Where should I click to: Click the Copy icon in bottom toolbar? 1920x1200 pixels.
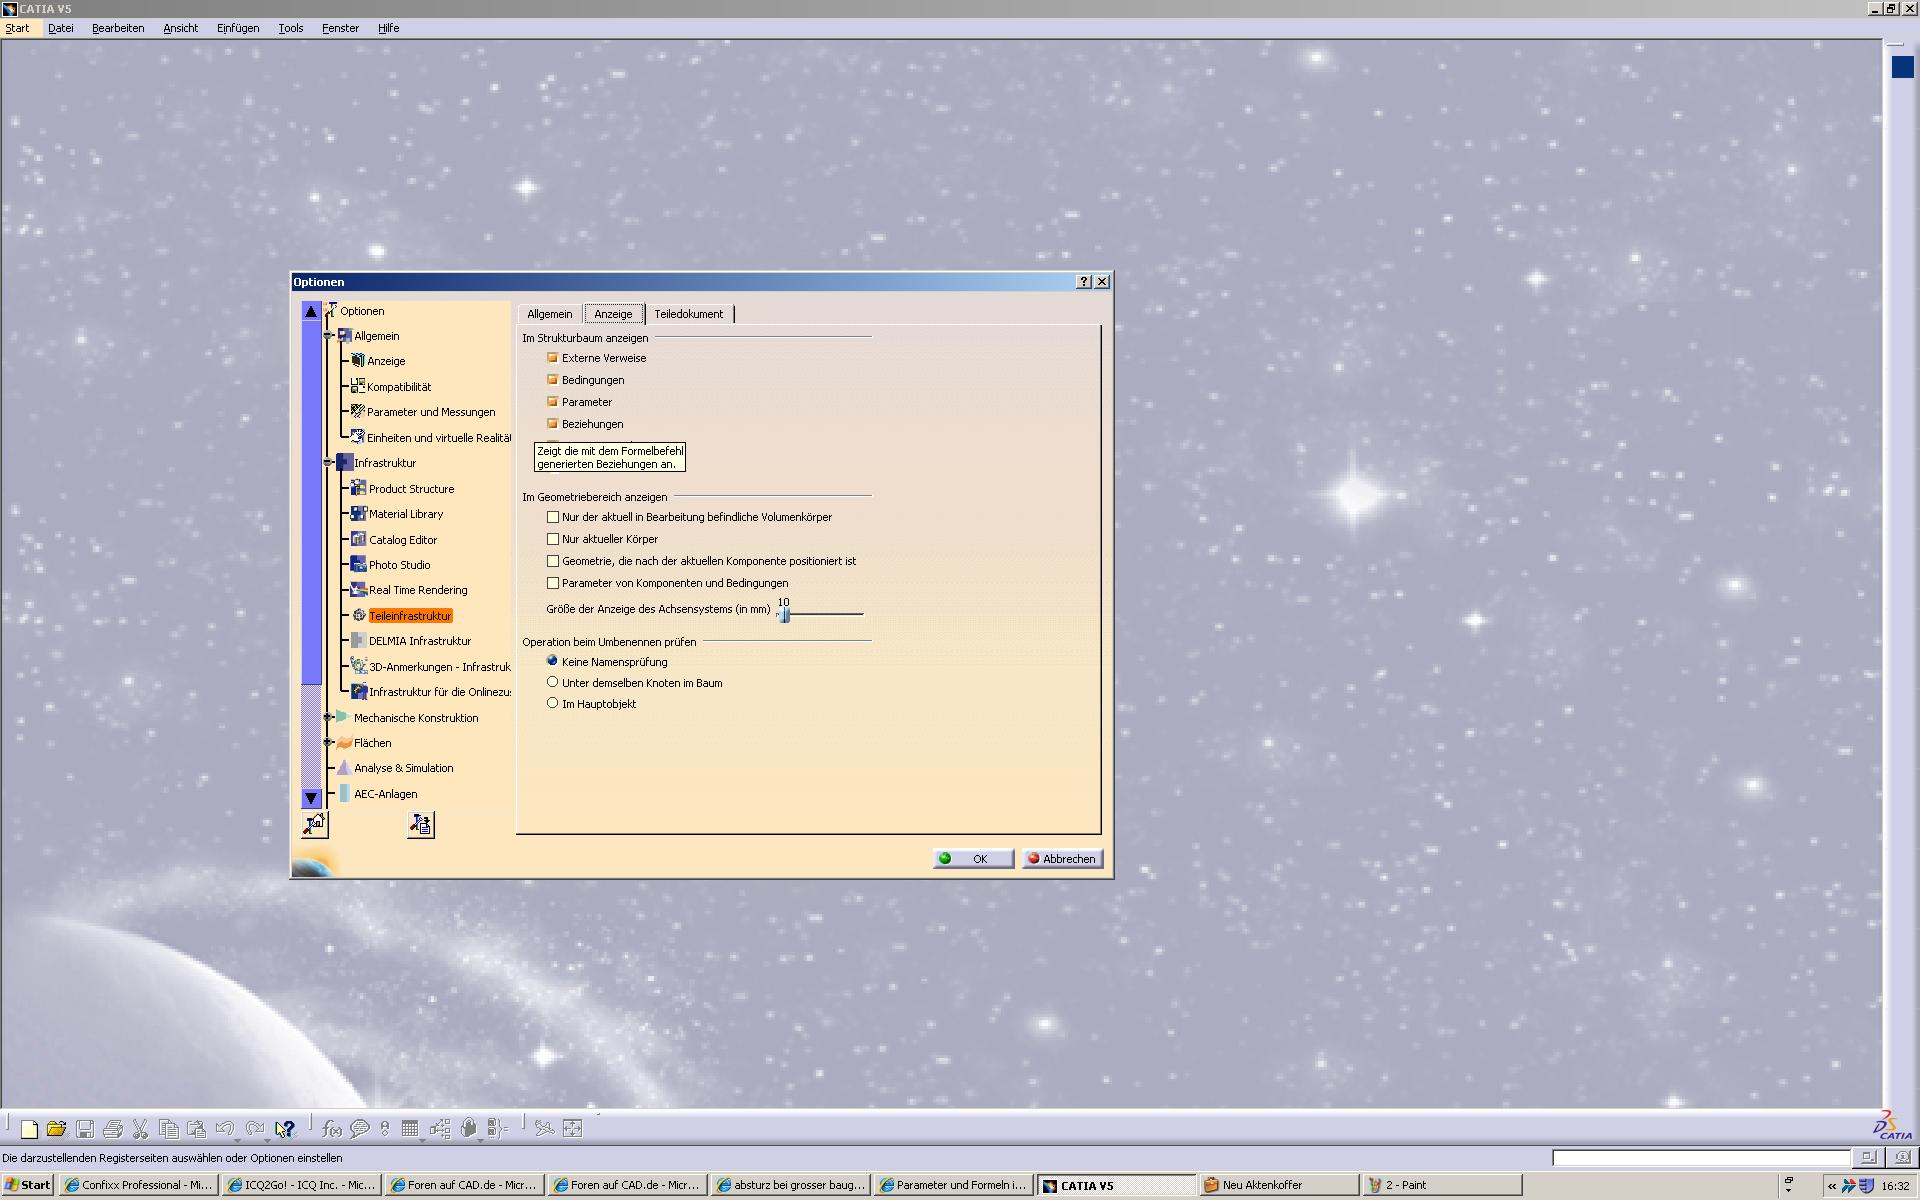168,1129
